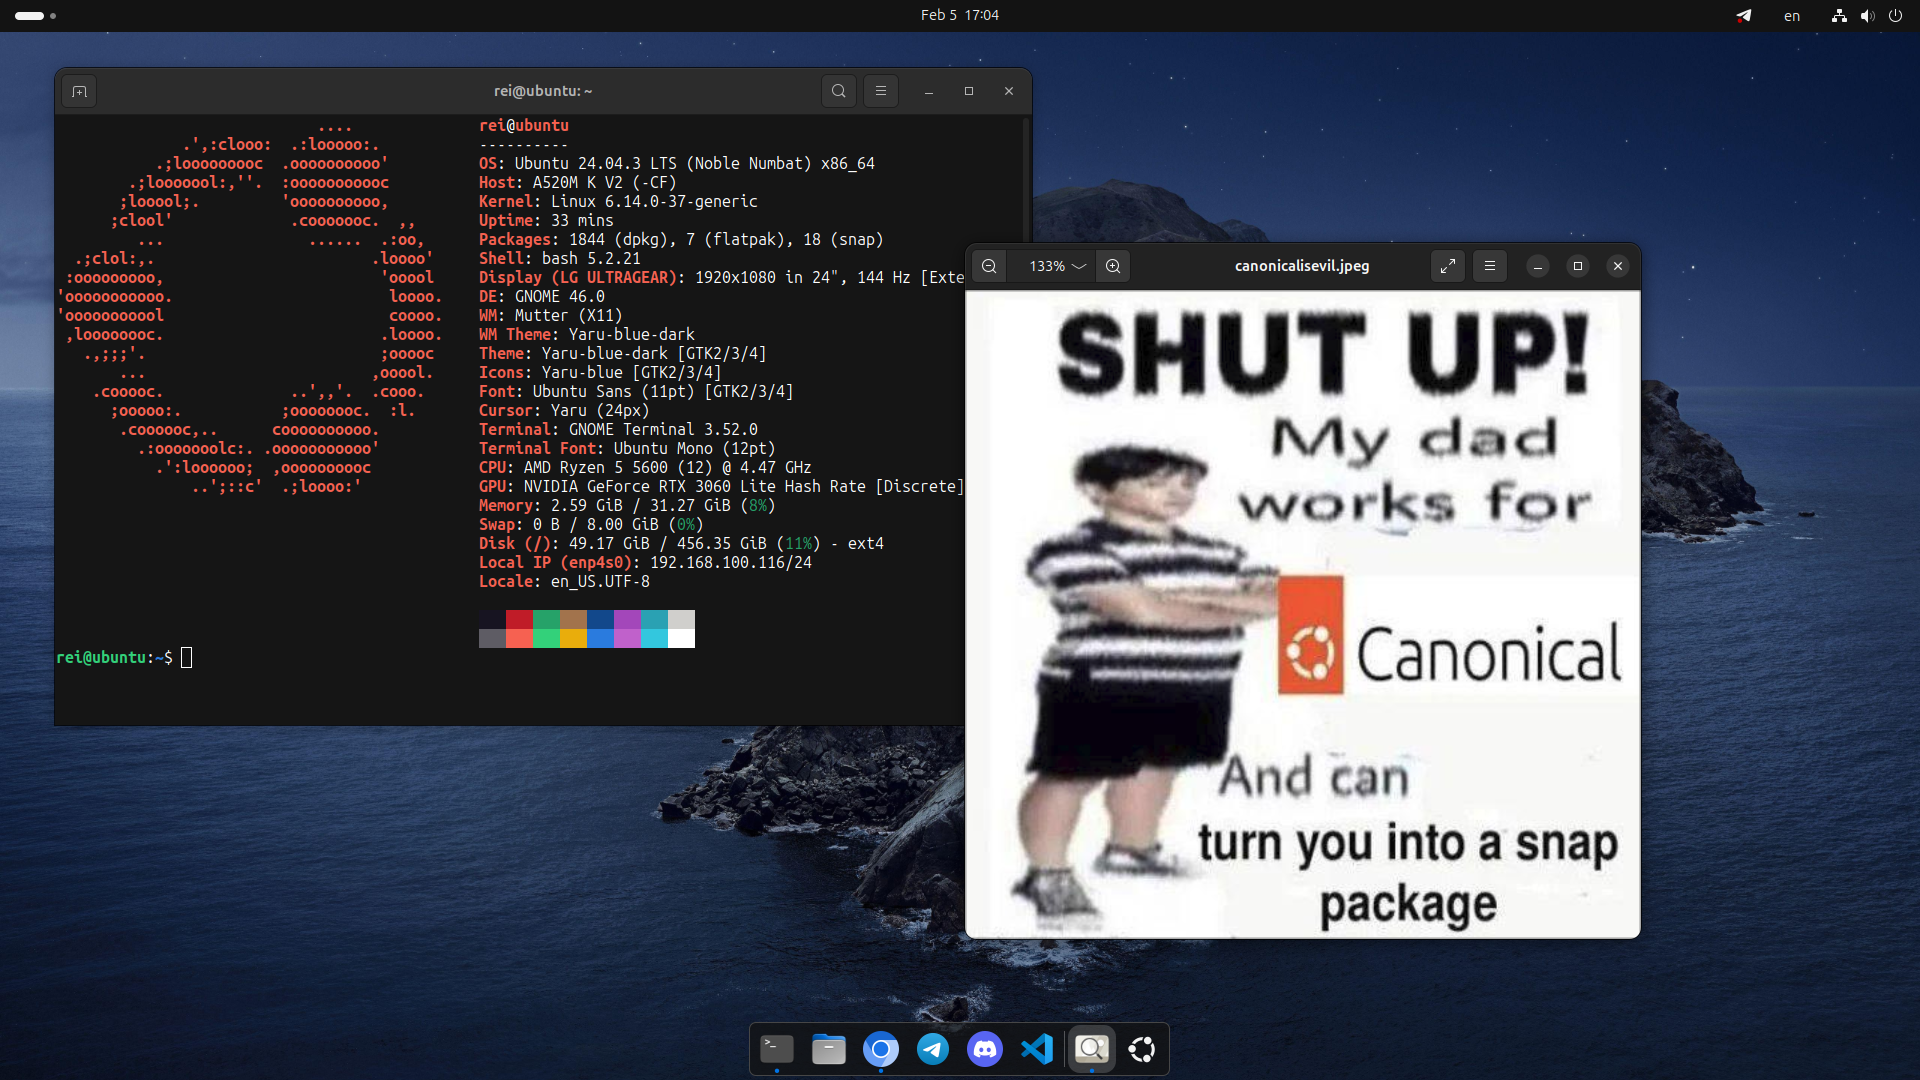Open the en input language menu
The image size is (1920, 1080).
tap(1791, 16)
